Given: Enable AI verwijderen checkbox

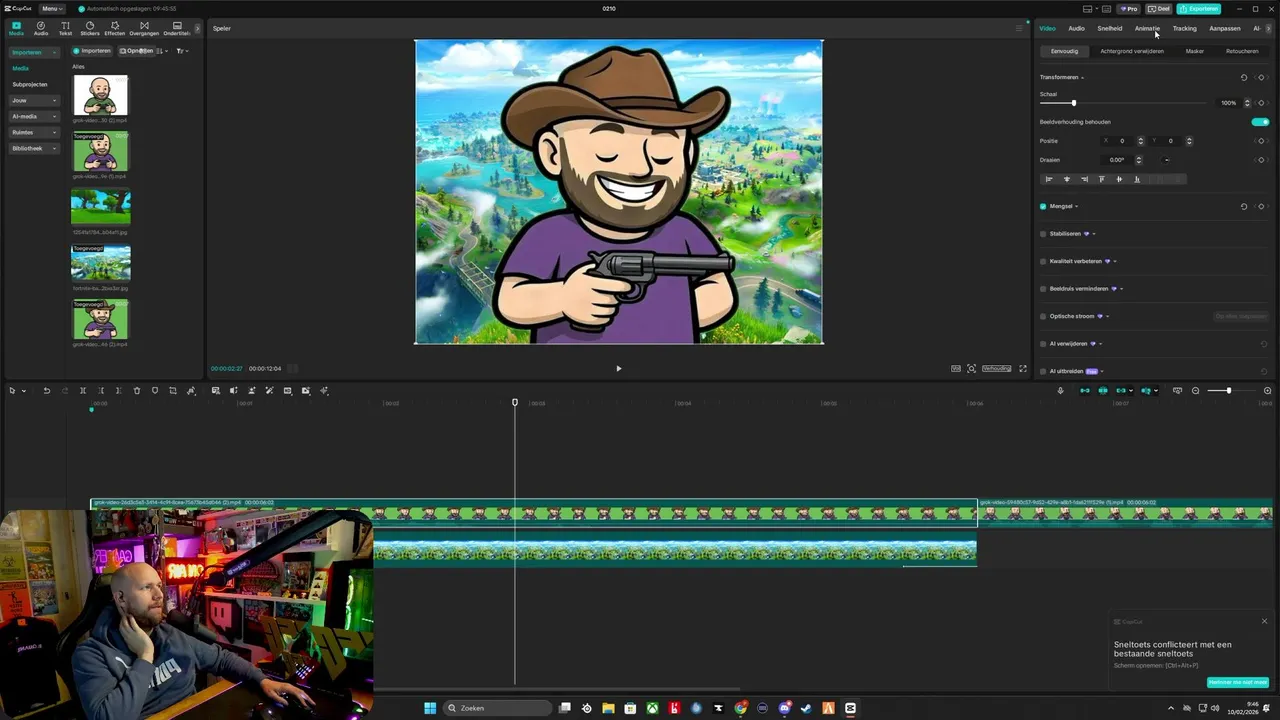Looking at the screenshot, I should click(1043, 344).
